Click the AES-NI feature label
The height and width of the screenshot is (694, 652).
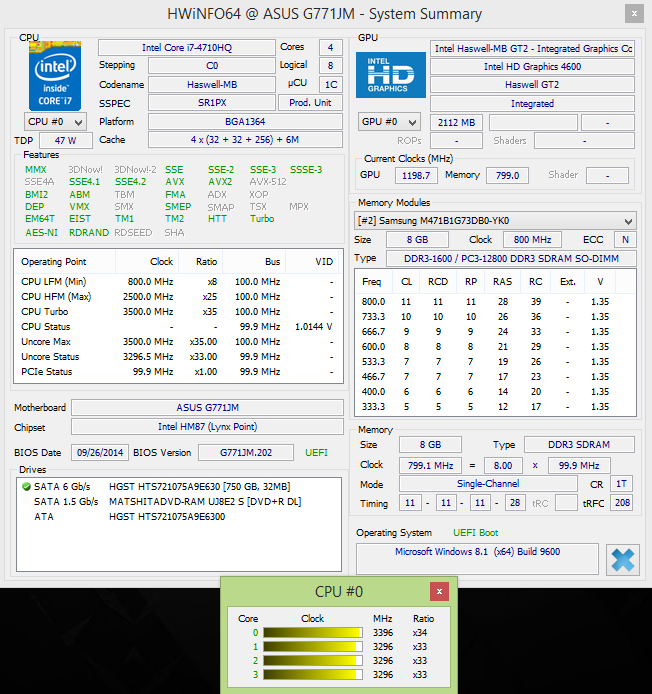[x=41, y=232]
